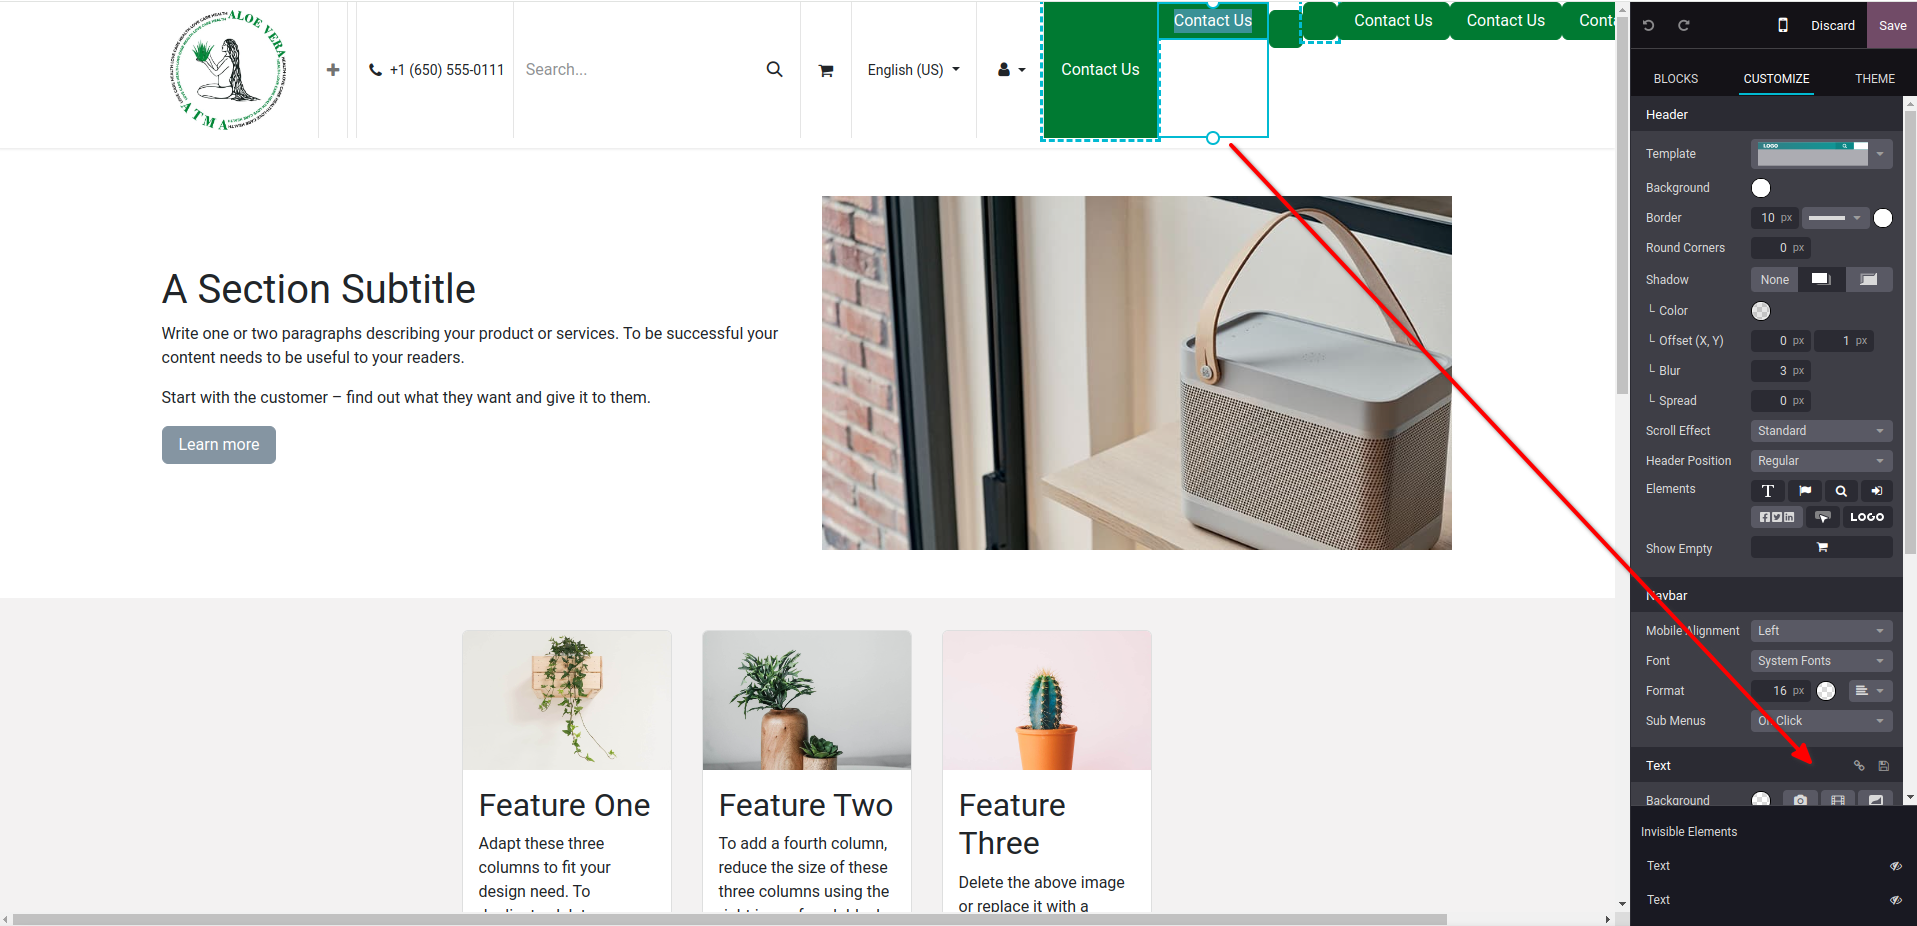Toggle the call-to-action cursor element
The image size is (1917, 926).
point(1823,517)
